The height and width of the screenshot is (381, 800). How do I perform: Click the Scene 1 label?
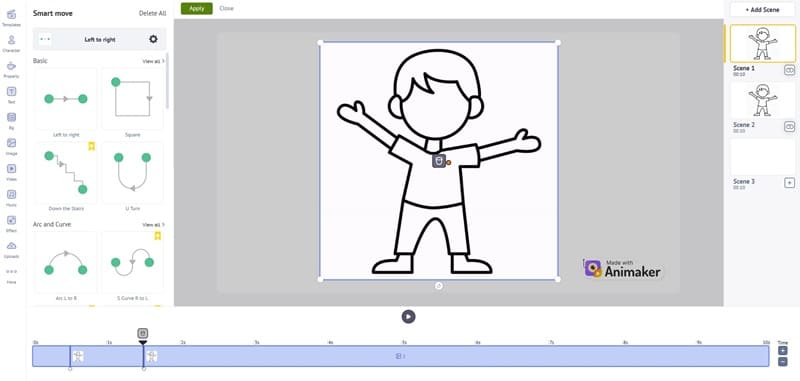(x=744, y=68)
